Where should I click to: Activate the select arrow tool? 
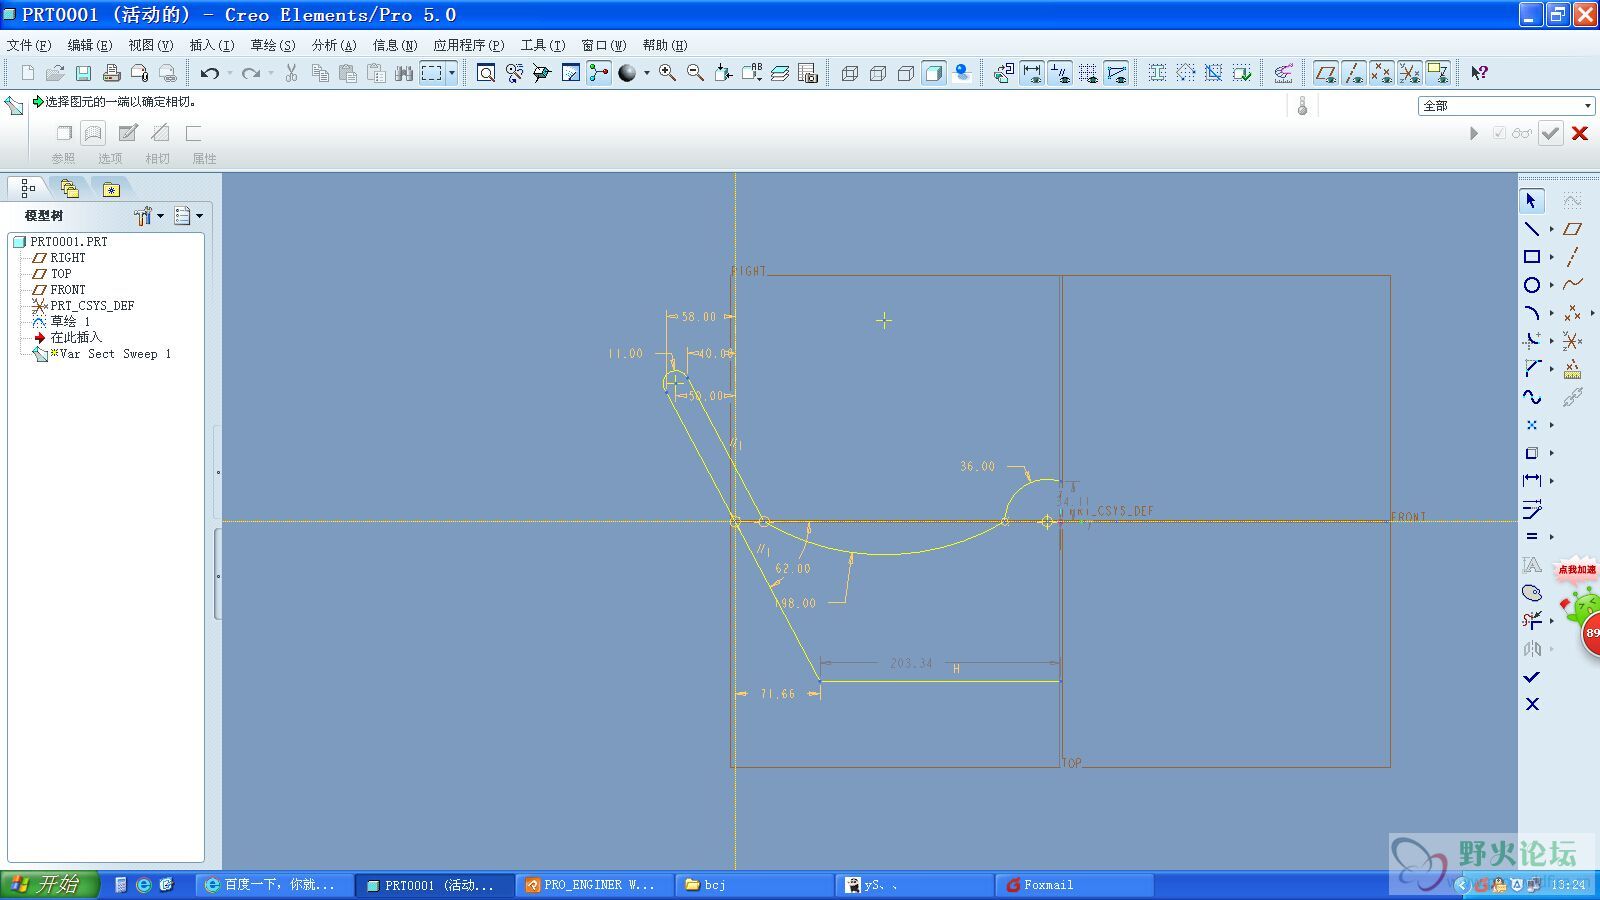(1531, 201)
